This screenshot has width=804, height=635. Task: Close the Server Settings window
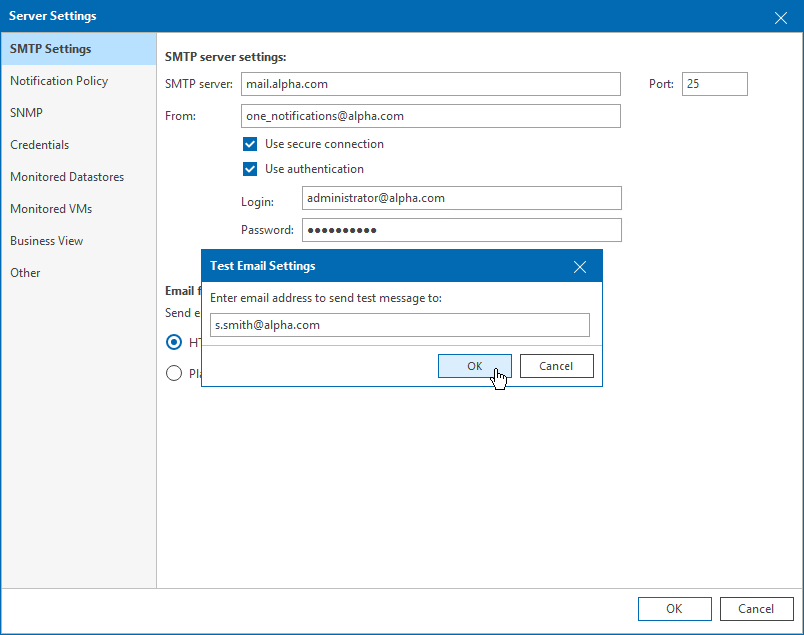point(781,17)
